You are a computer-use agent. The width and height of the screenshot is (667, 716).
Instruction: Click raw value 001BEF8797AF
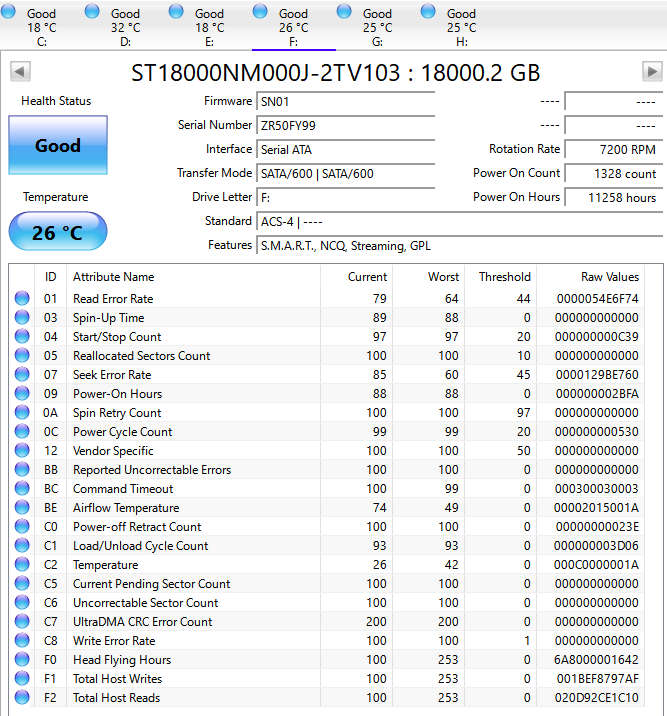597,679
